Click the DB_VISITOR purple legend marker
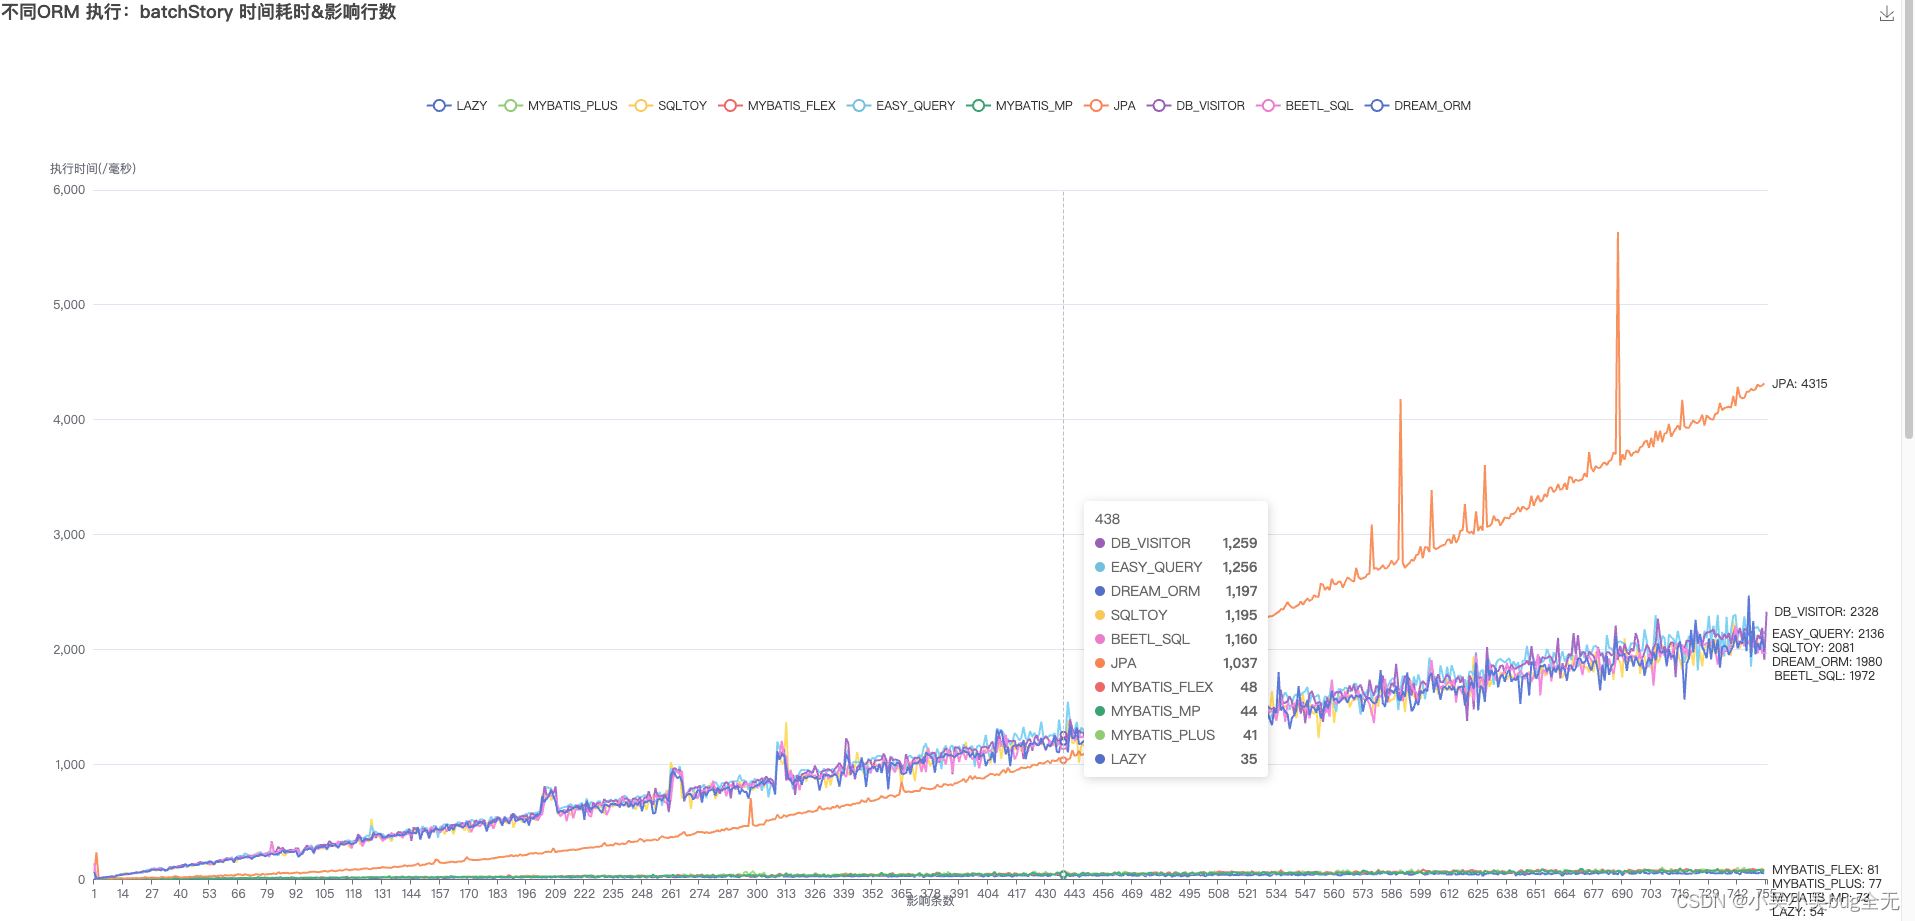Screen dimensions: 1915x921 pos(1159,106)
